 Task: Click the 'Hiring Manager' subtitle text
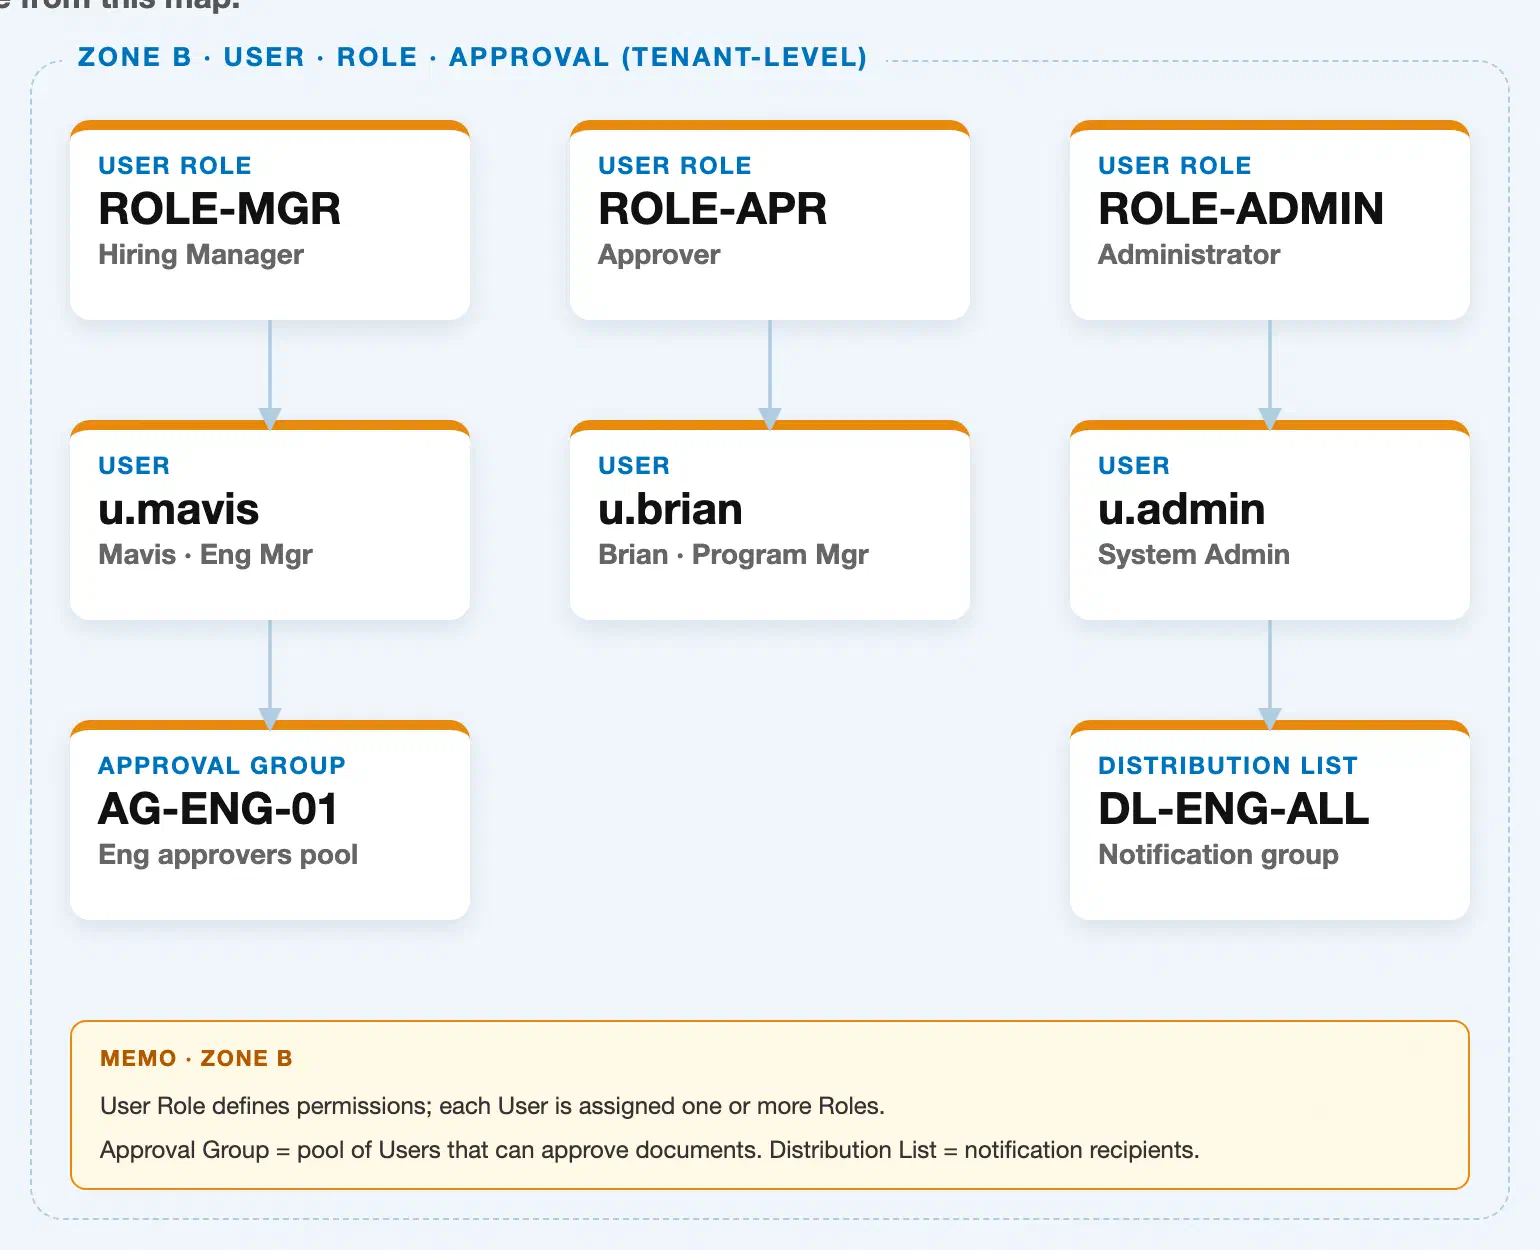point(201,255)
